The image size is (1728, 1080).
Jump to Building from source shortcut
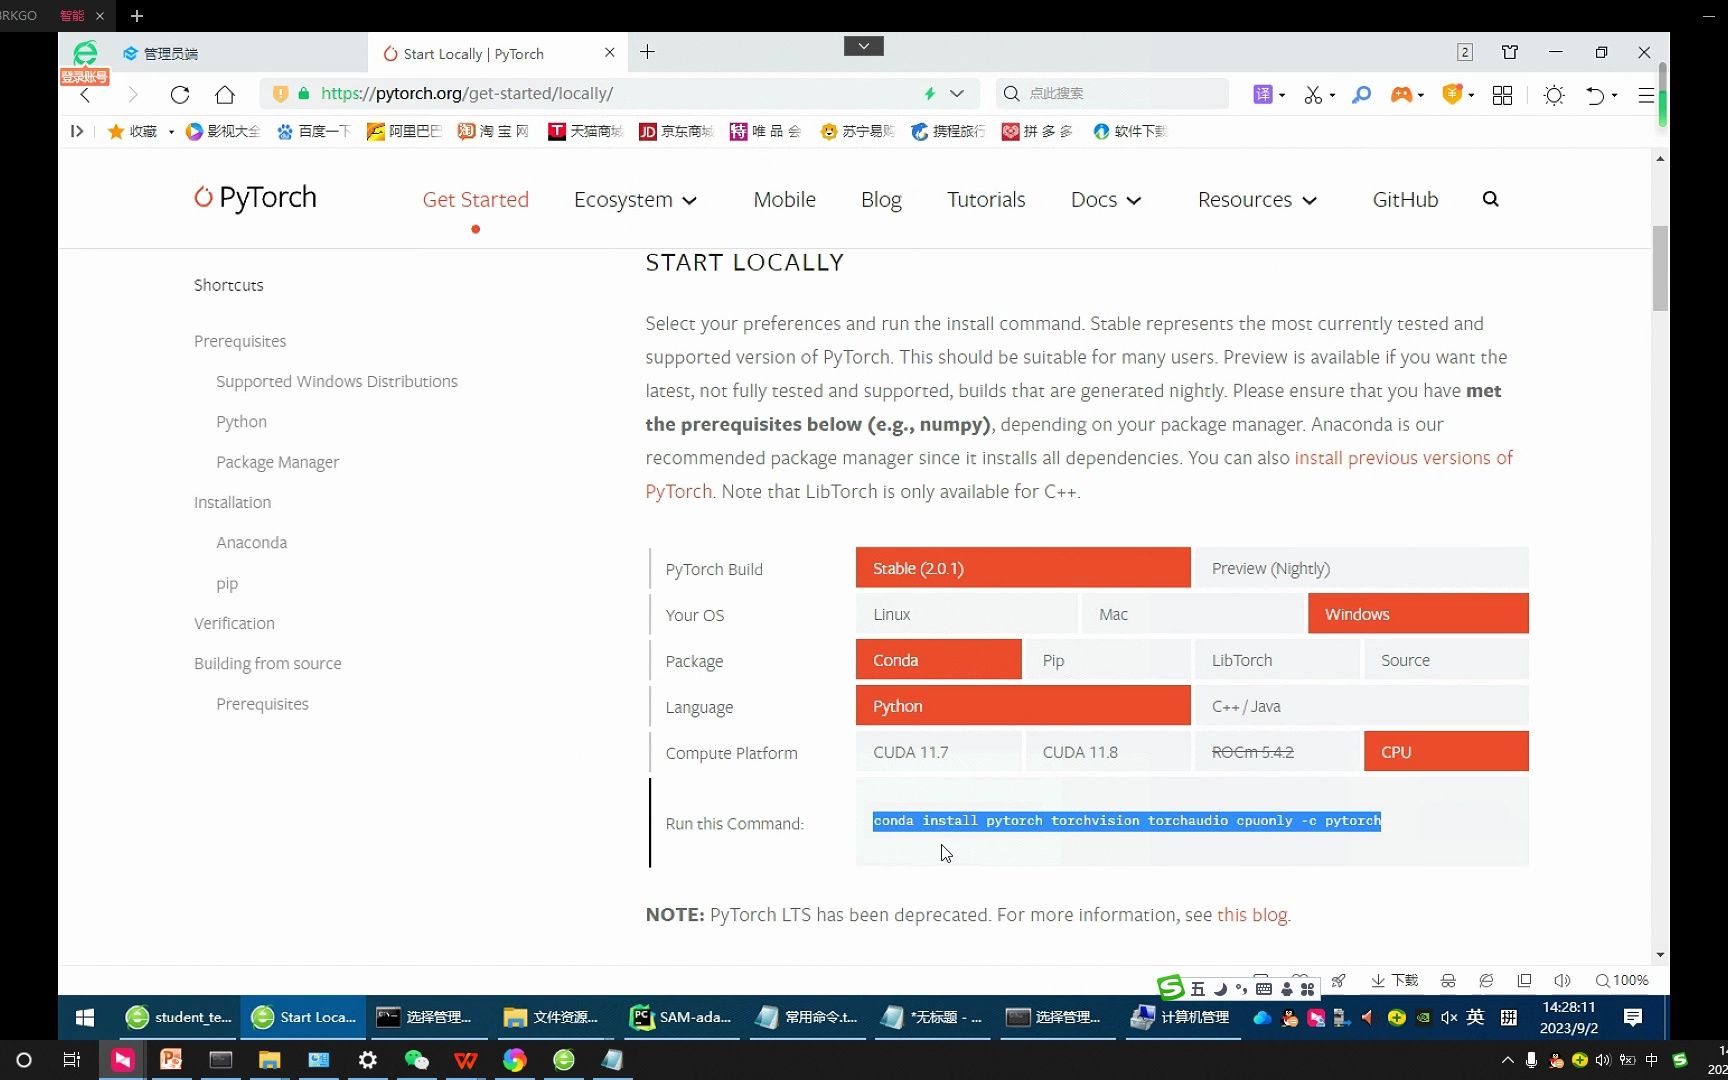(268, 663)
